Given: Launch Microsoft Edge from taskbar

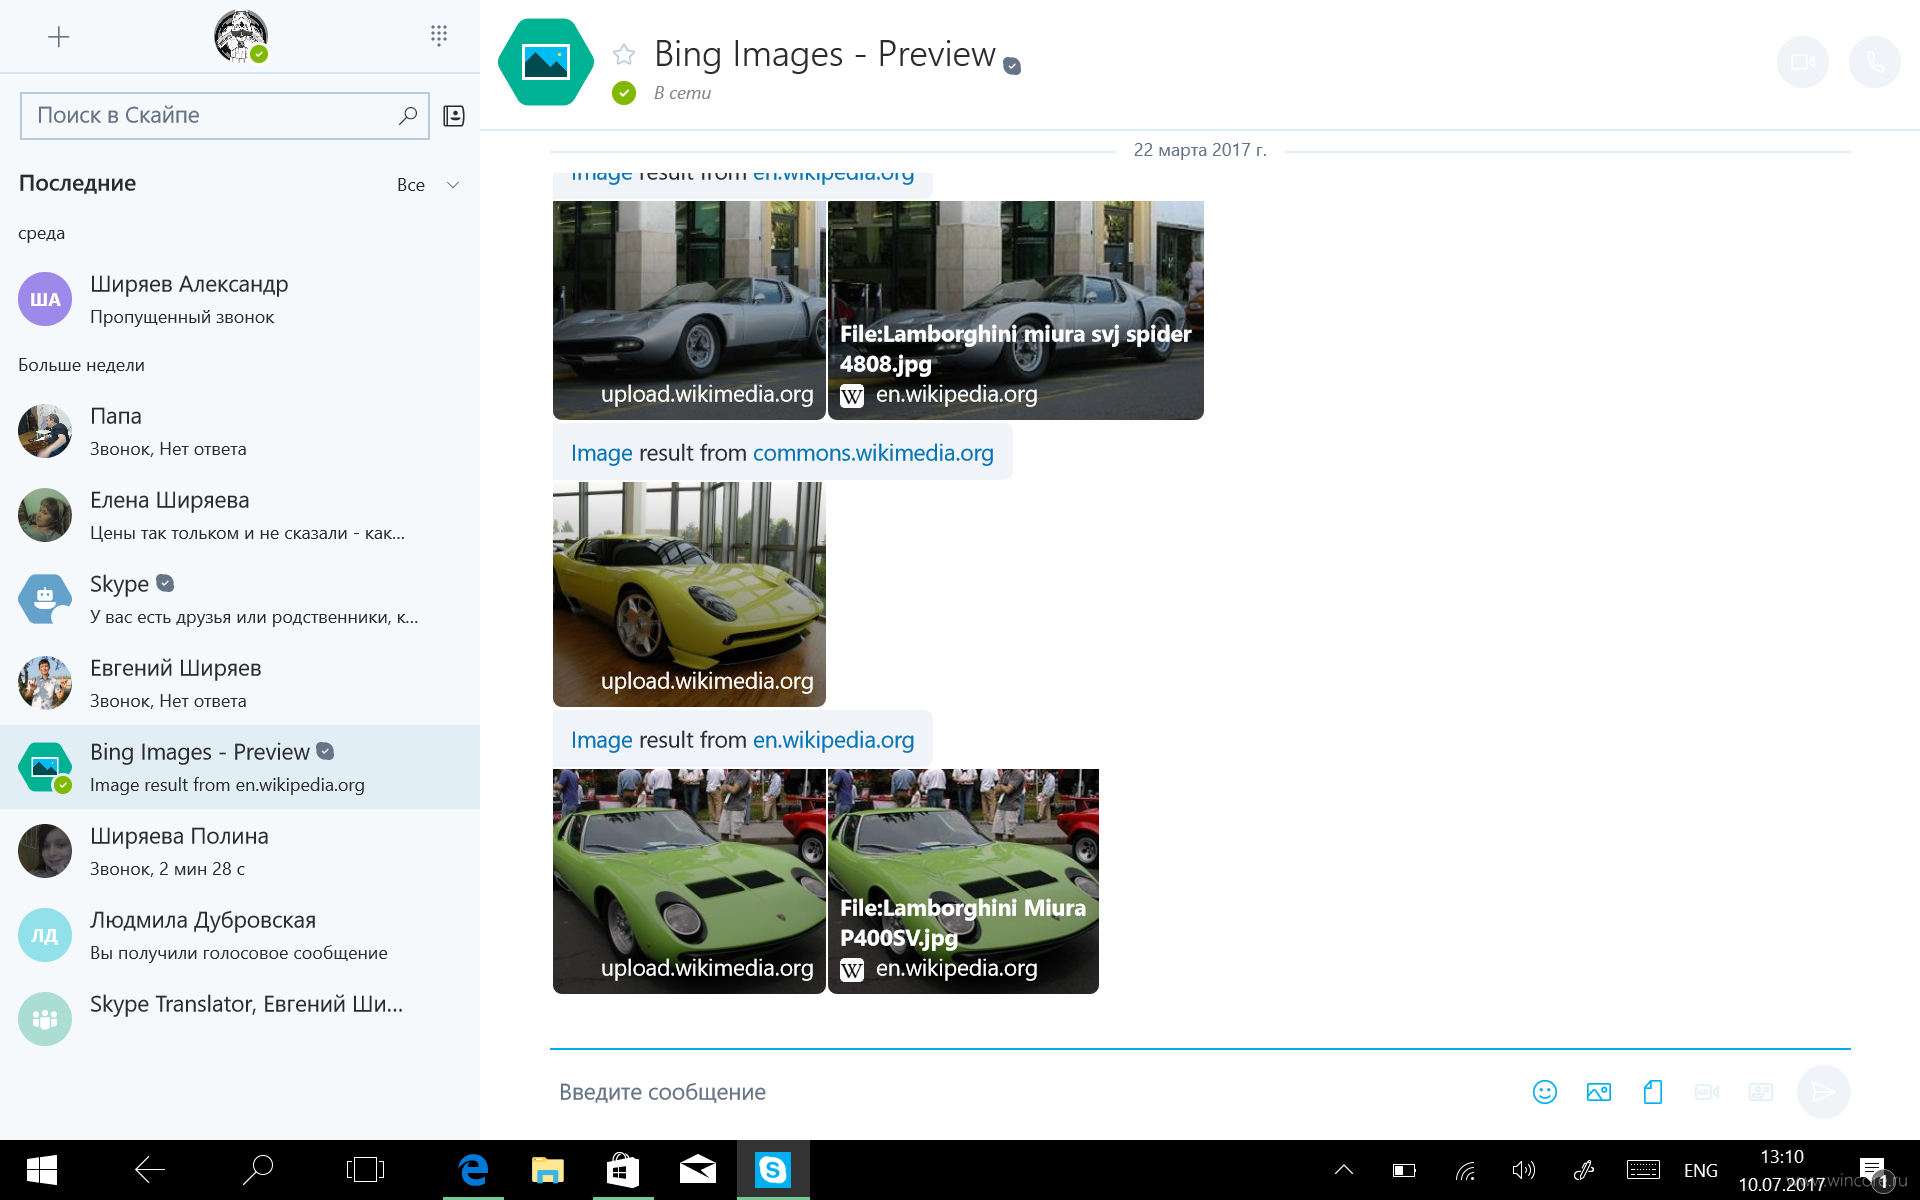Looking at the screenshot, I should click(473, 1170).
